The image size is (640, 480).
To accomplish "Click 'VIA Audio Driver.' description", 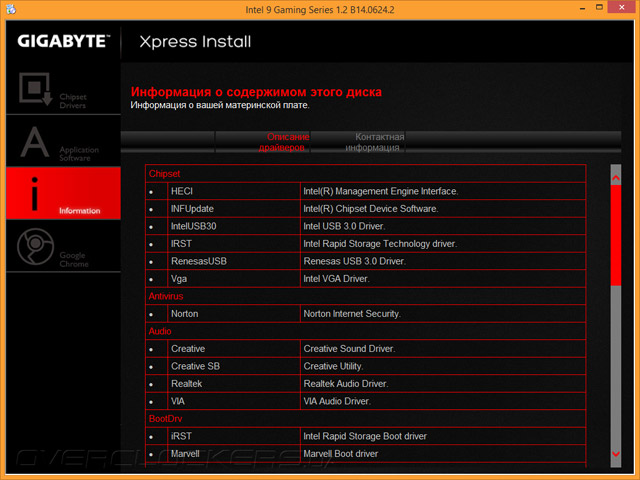I will pos(337,402).
